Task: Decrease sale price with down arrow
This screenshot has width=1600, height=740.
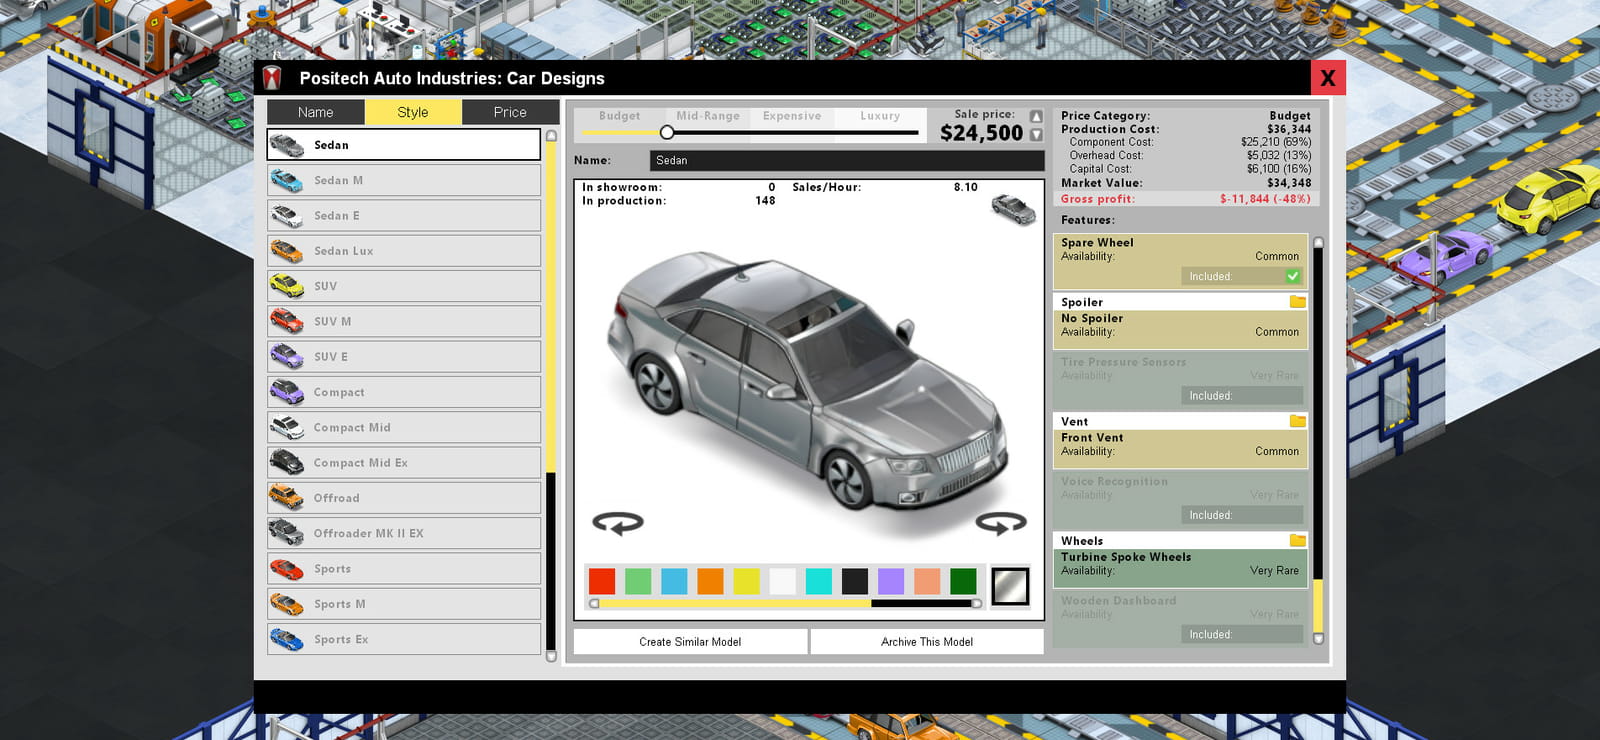Action: [x=1036, y=134]
